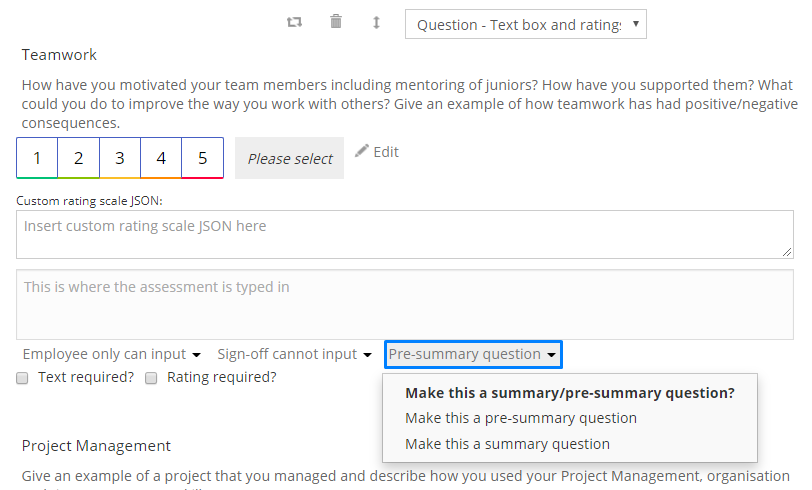Collapse the Pre-summary question dropdown
The width and height of the screenshot is (812, 490).
(473, 354)
